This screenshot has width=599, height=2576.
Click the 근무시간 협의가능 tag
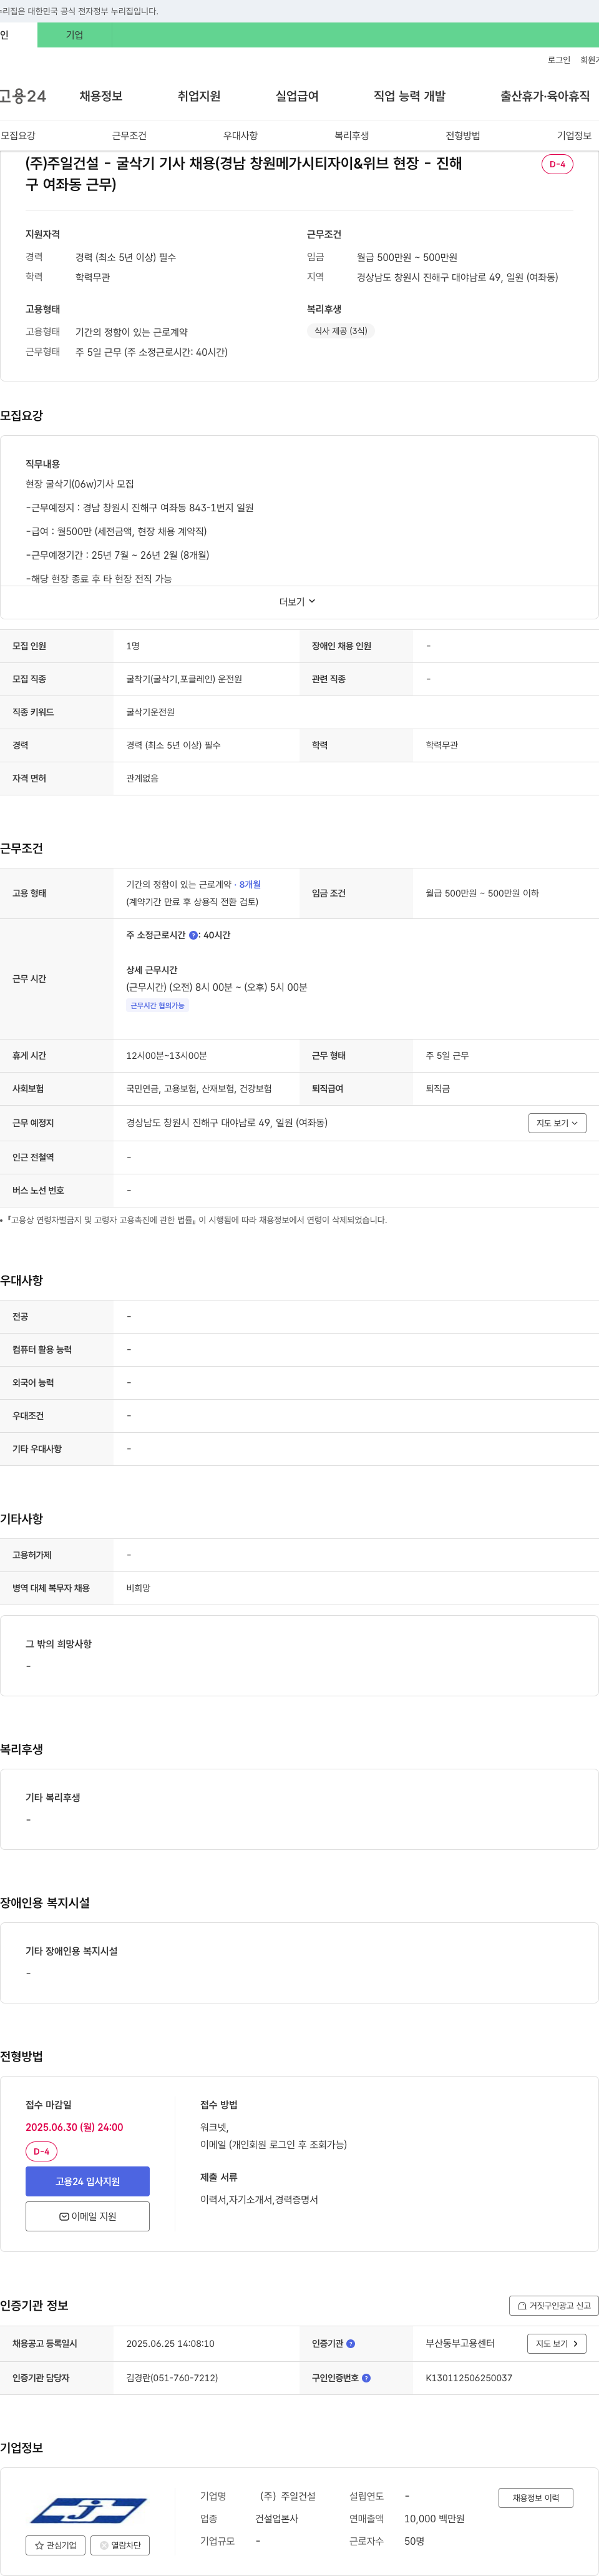pyautogui.click(x=157, y=1006)
